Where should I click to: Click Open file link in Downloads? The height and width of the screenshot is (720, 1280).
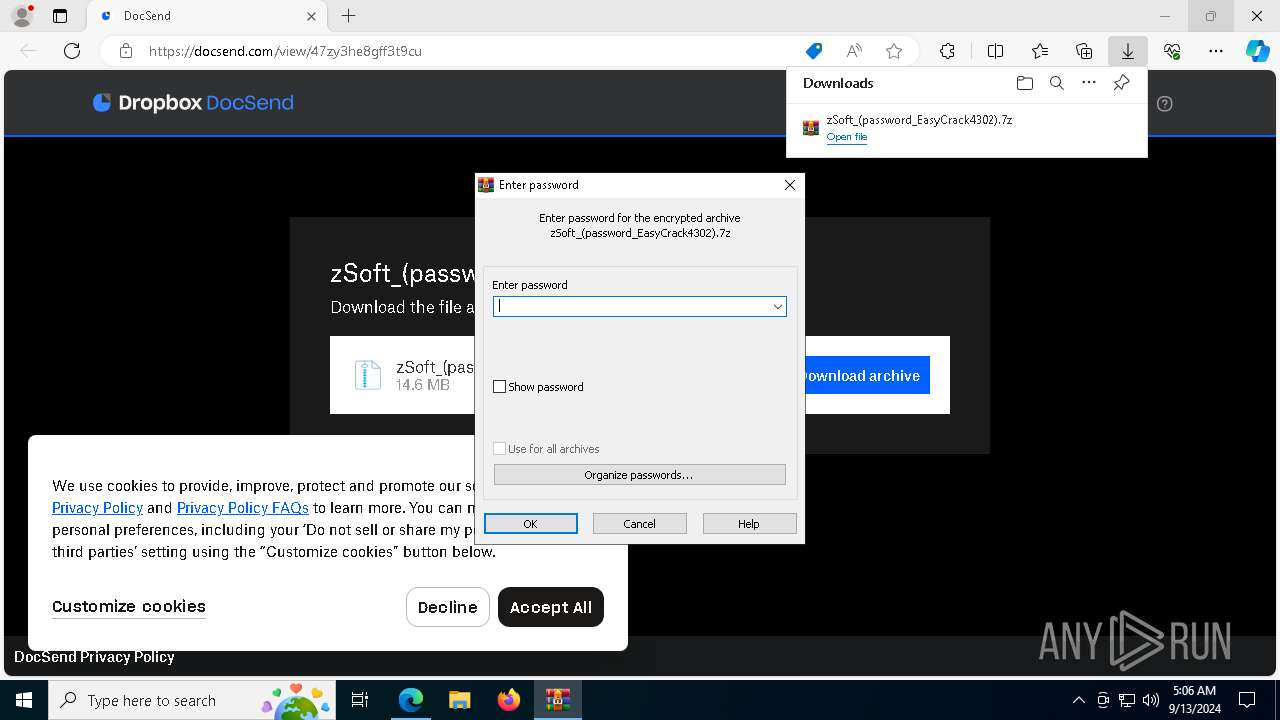point(846,137)
